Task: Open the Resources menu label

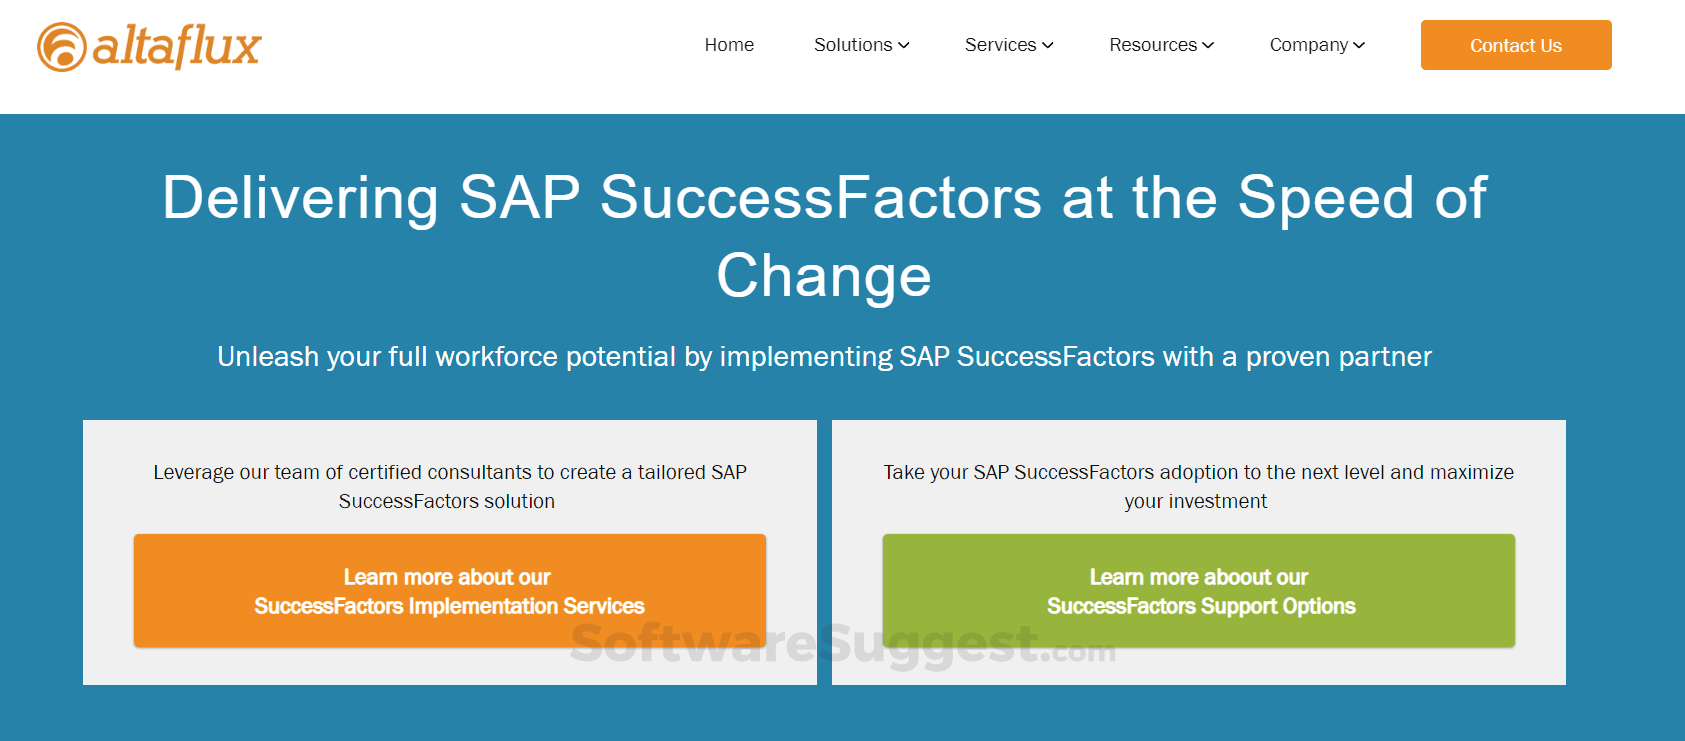Action: tap(1153, 45)
